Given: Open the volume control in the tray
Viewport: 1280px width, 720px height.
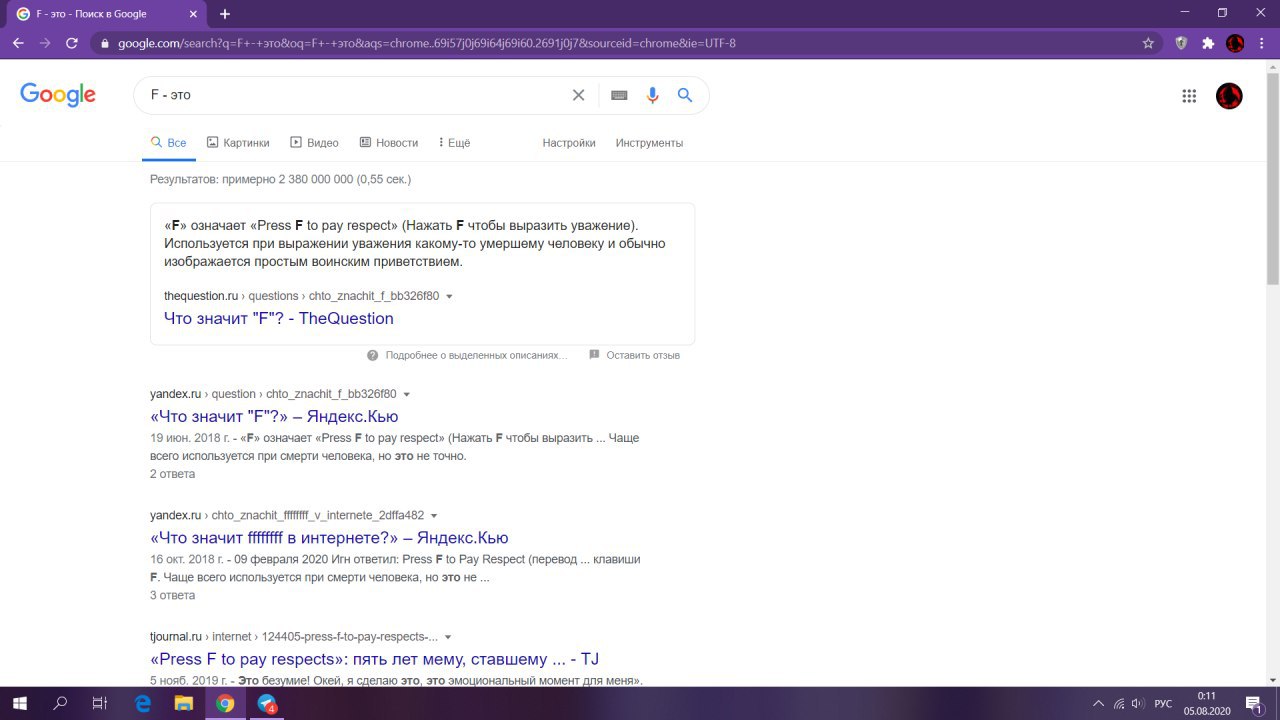Looking at the screenshot, I should coord(1138,703).
